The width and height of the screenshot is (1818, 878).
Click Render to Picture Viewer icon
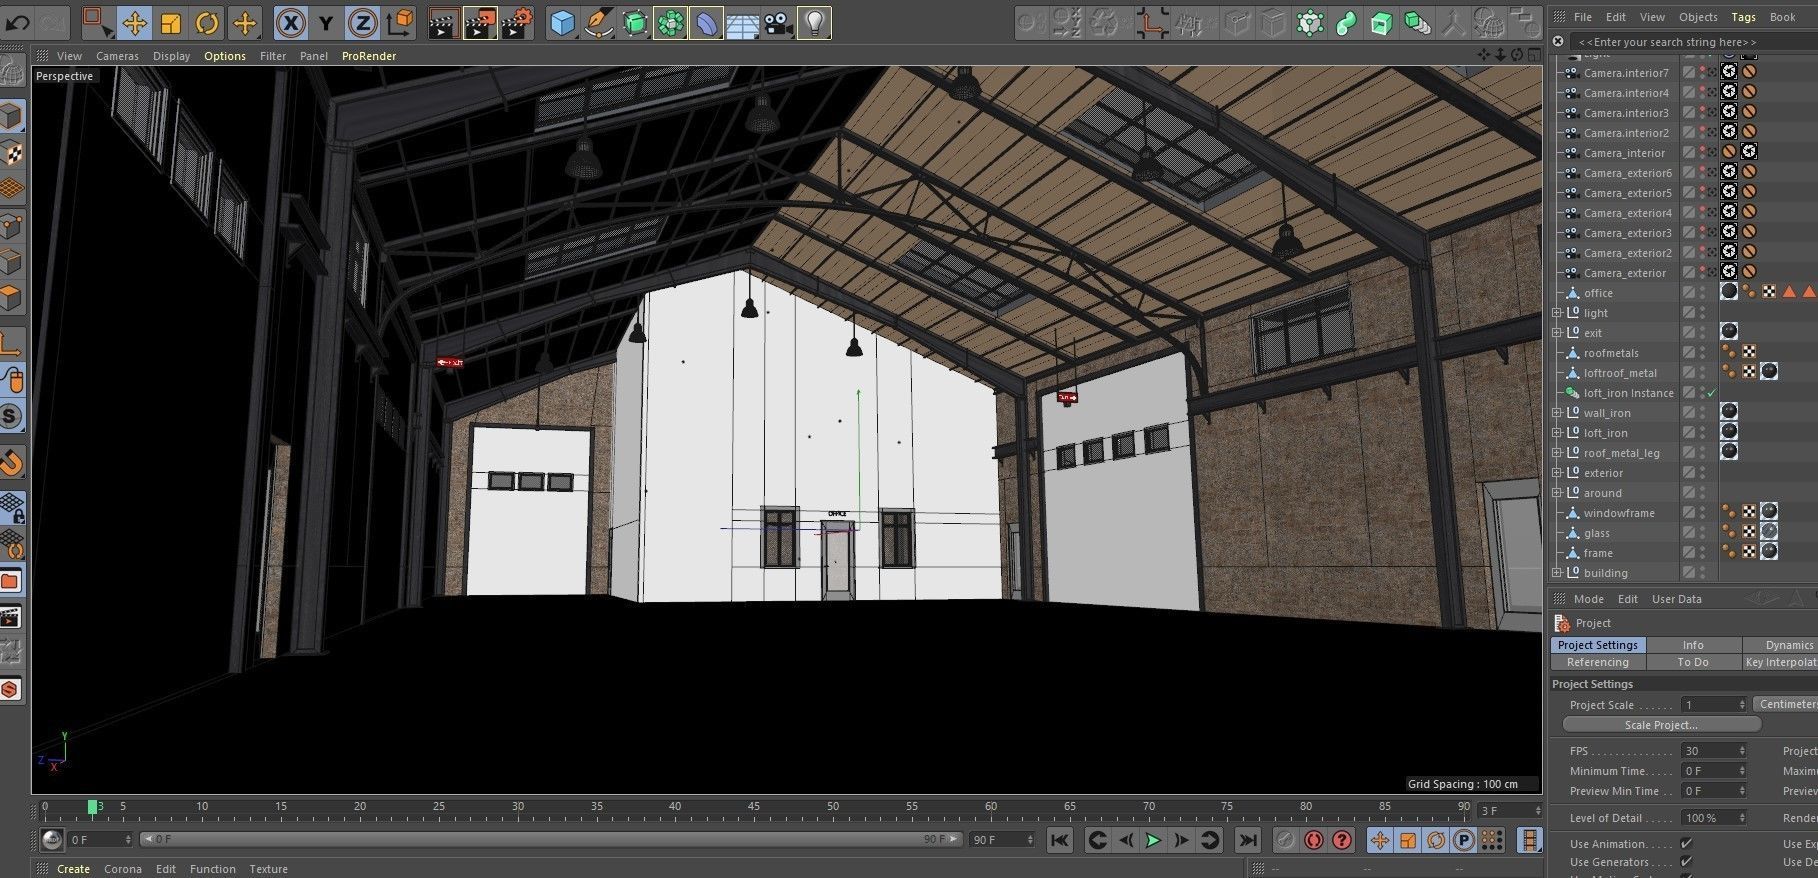(480, 22)
